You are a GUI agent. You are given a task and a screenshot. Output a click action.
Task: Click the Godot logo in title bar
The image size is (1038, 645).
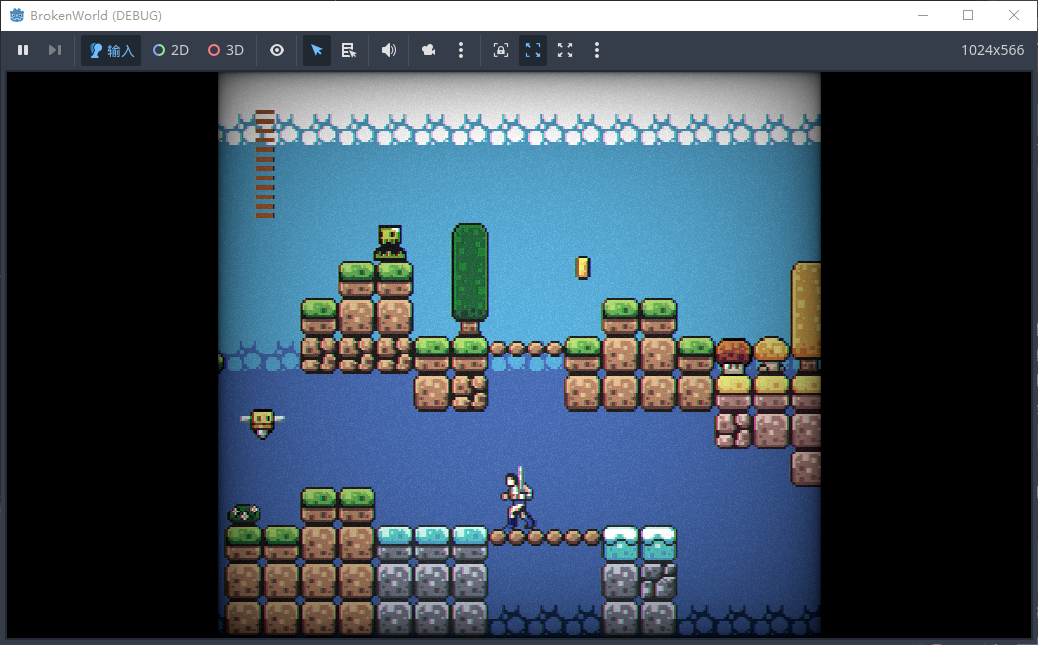tap(16, 15)
